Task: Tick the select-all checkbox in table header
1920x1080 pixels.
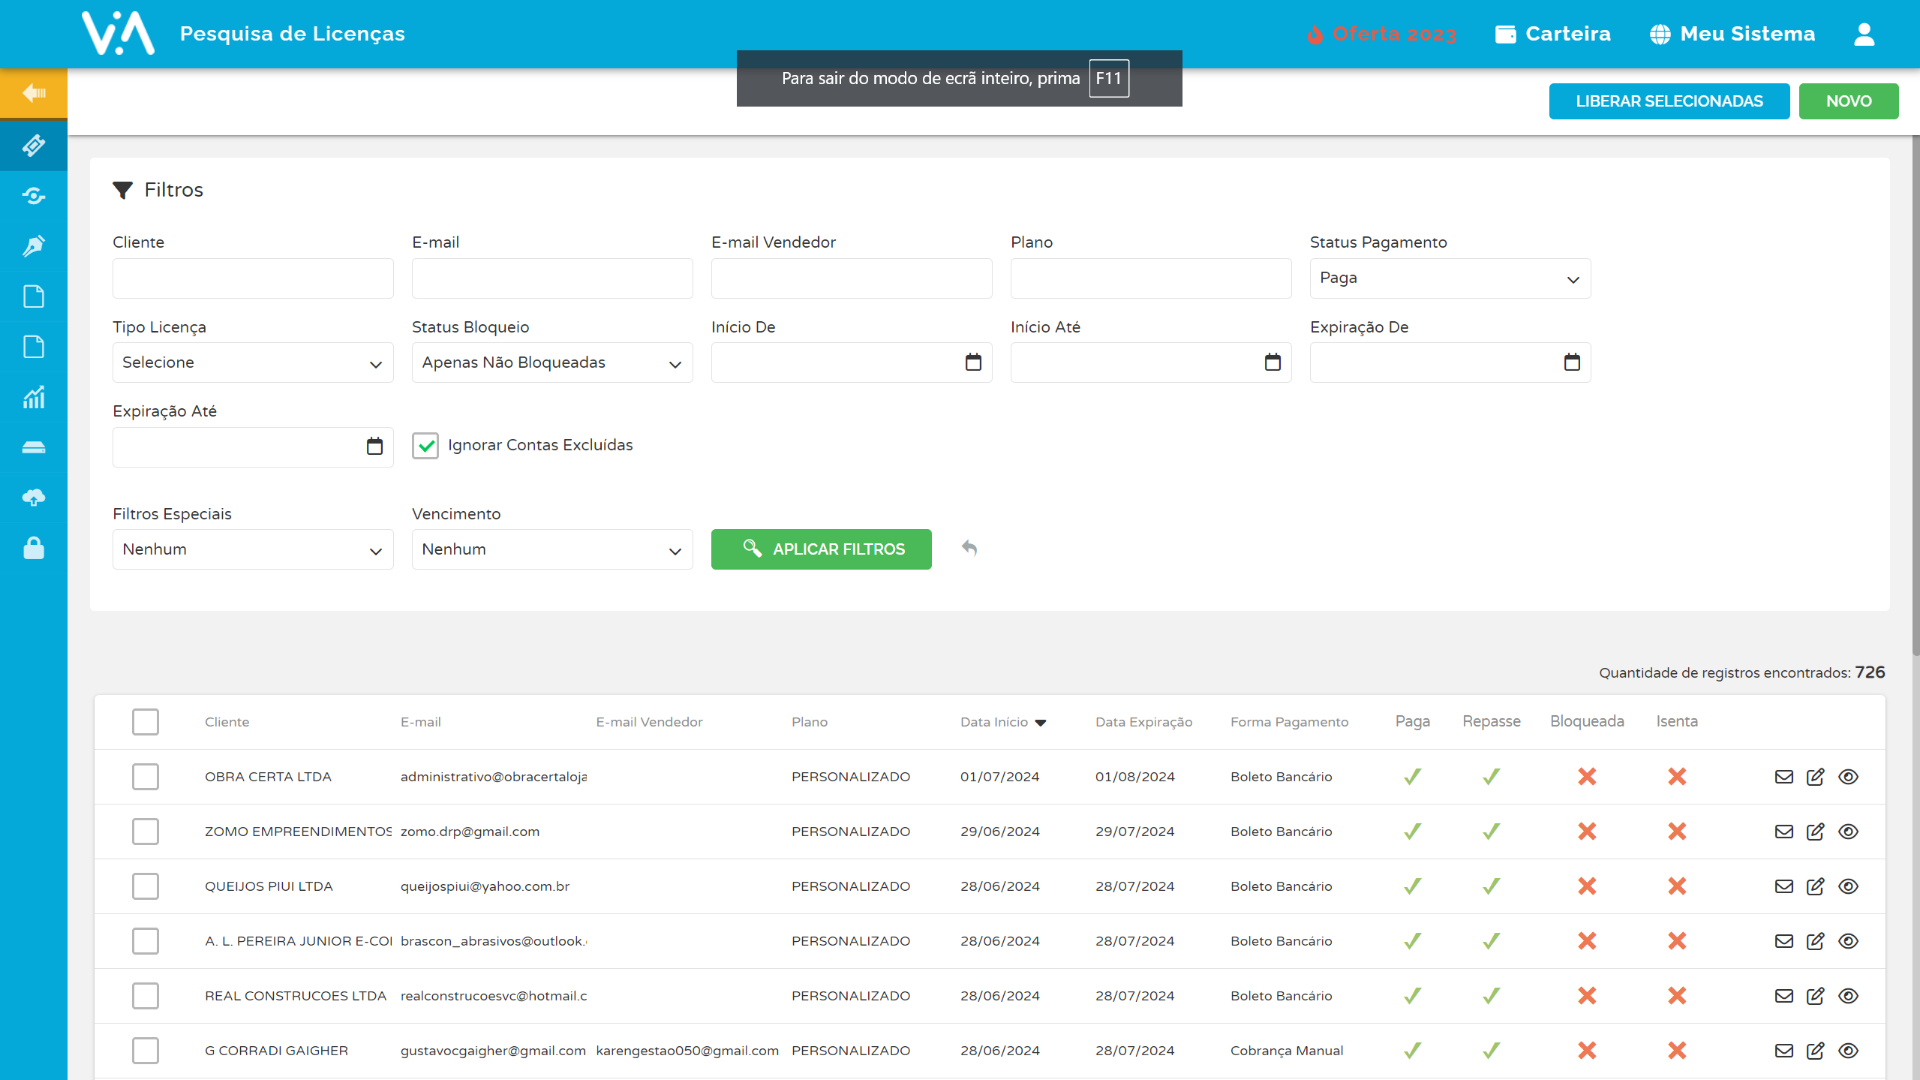Action: [145, 722]
